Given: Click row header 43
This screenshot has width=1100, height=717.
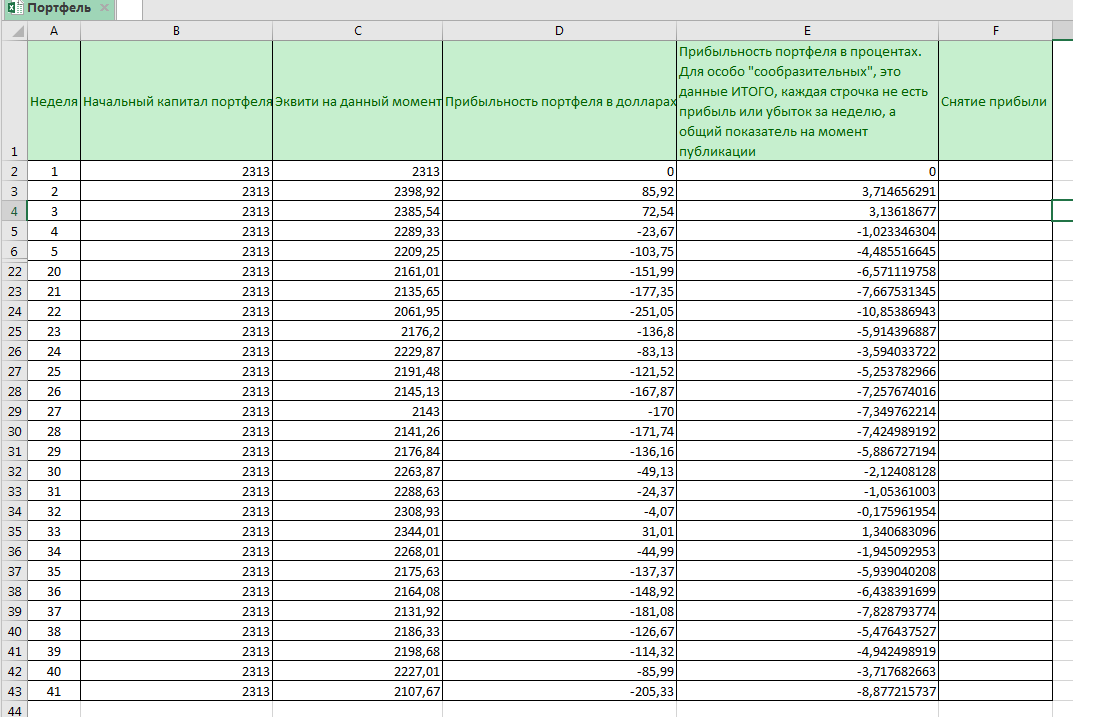Looking at the screenshot, I should tap(13, 691).
